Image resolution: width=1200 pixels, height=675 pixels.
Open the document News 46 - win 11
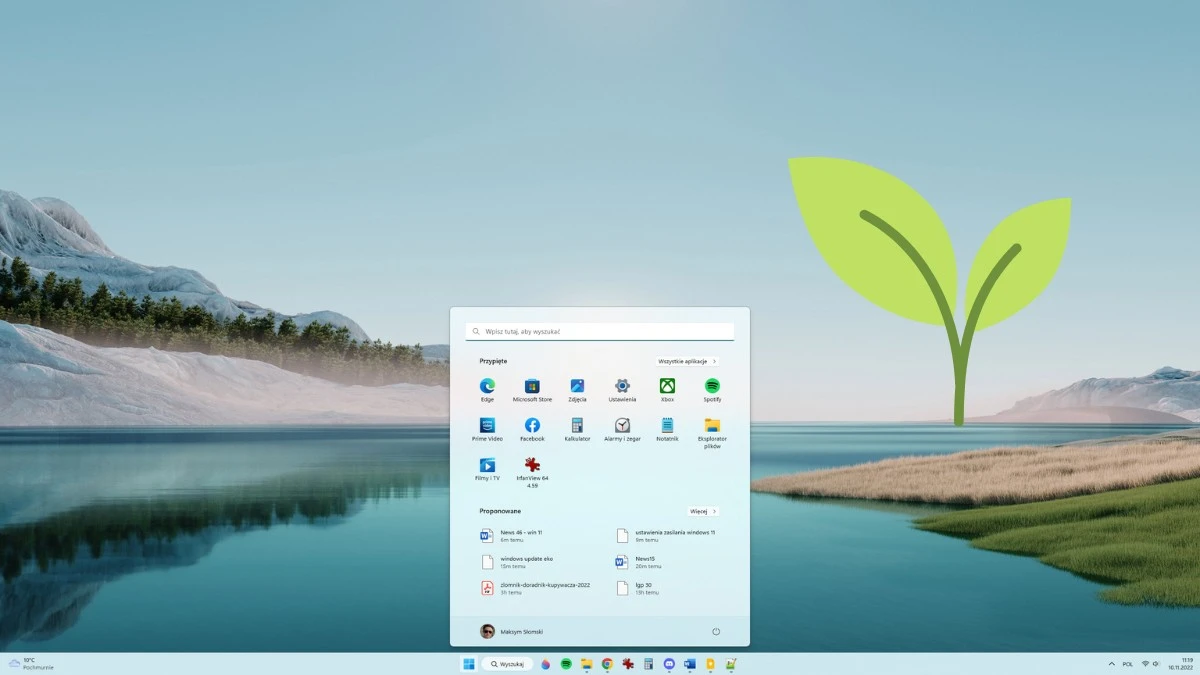(519, 534)
